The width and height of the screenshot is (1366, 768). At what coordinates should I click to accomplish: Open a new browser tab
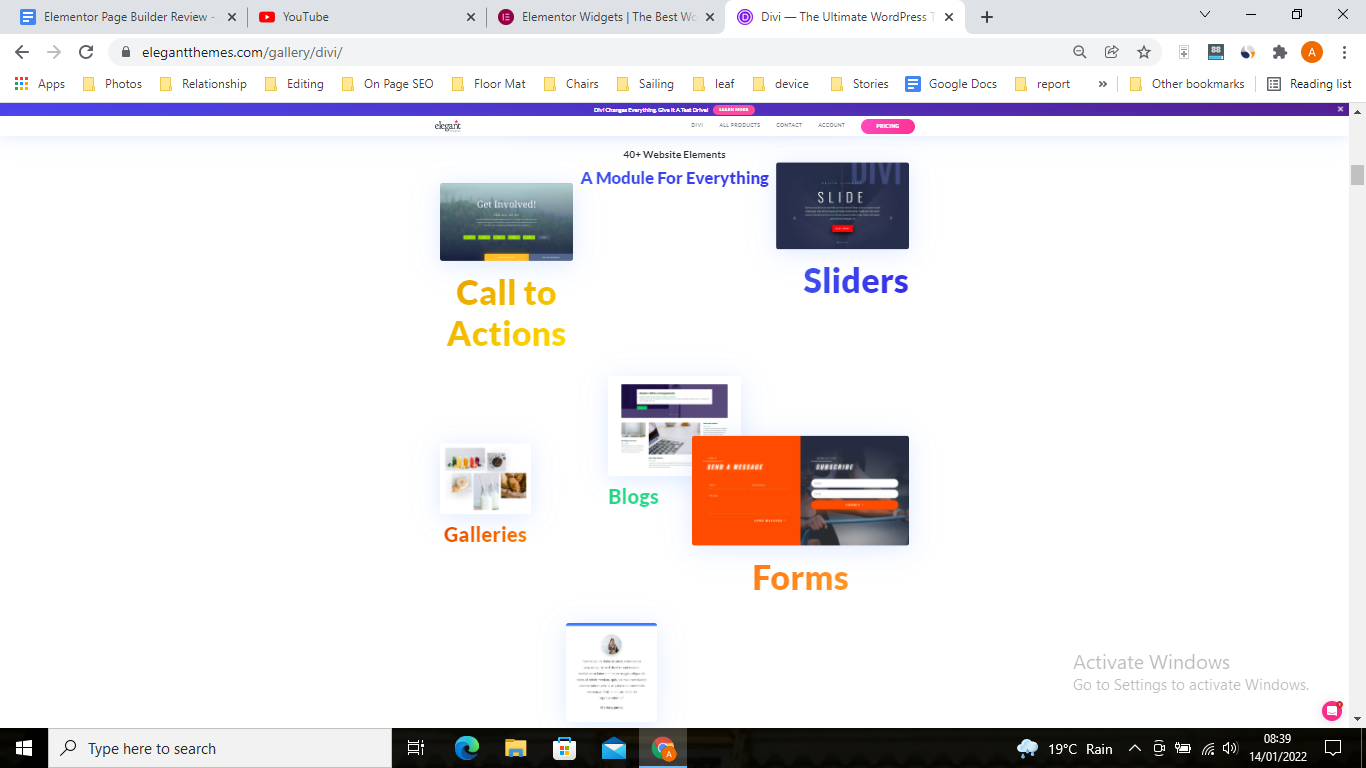[x=987, y=17]
